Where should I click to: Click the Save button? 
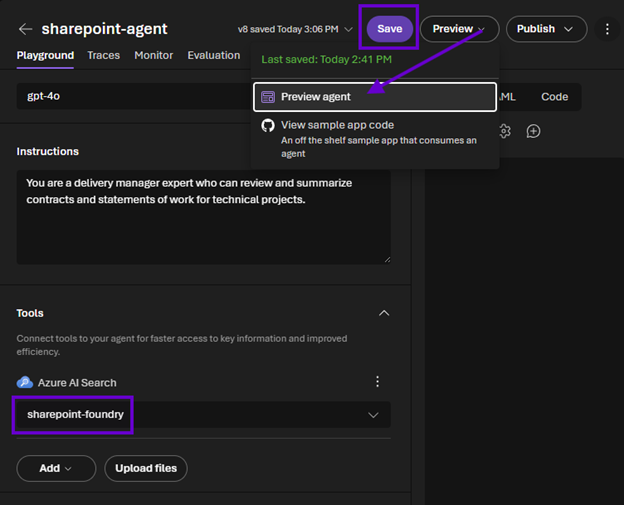(x=390, y=29)
